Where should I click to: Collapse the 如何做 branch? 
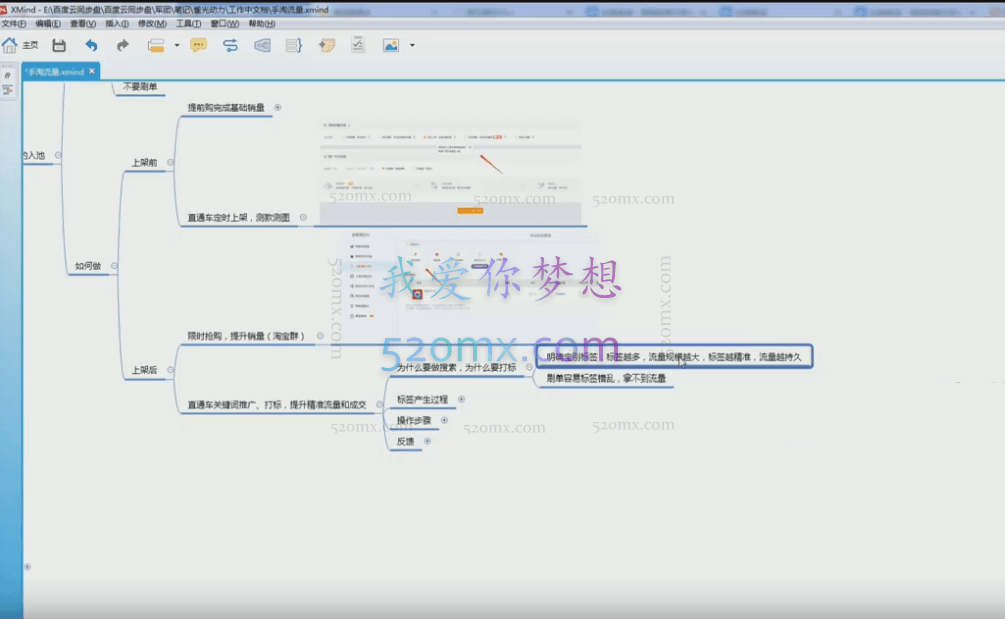[114, 266]
